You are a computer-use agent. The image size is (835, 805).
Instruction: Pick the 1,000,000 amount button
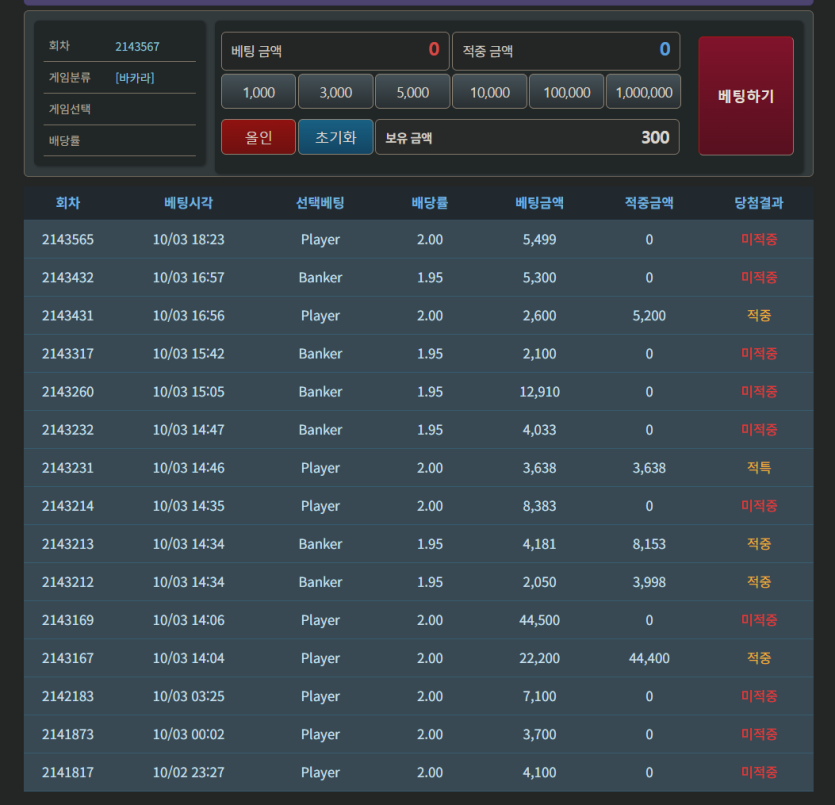tap(644, 92)
